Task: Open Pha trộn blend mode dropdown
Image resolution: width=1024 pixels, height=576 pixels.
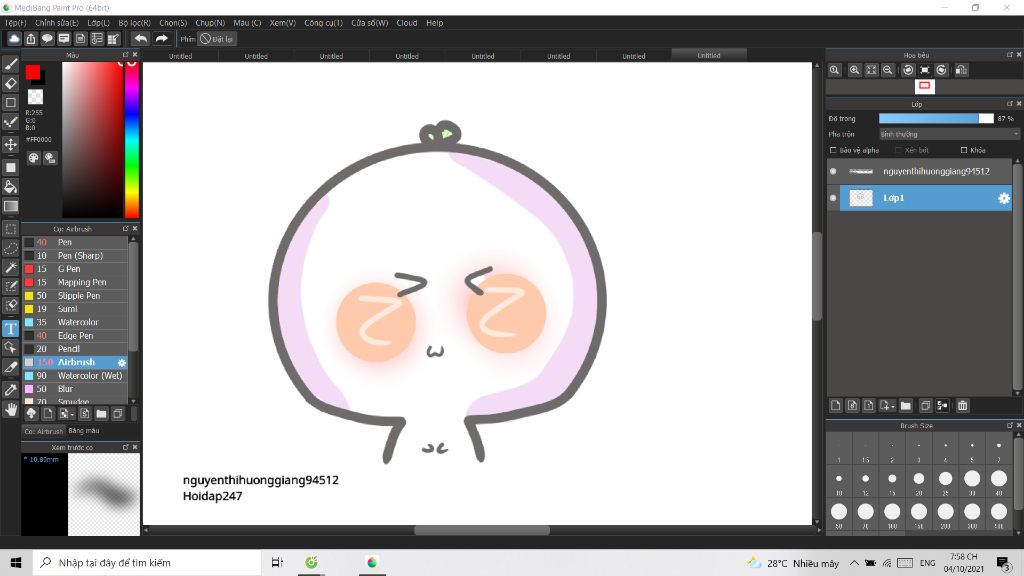Action: point(949,134)
